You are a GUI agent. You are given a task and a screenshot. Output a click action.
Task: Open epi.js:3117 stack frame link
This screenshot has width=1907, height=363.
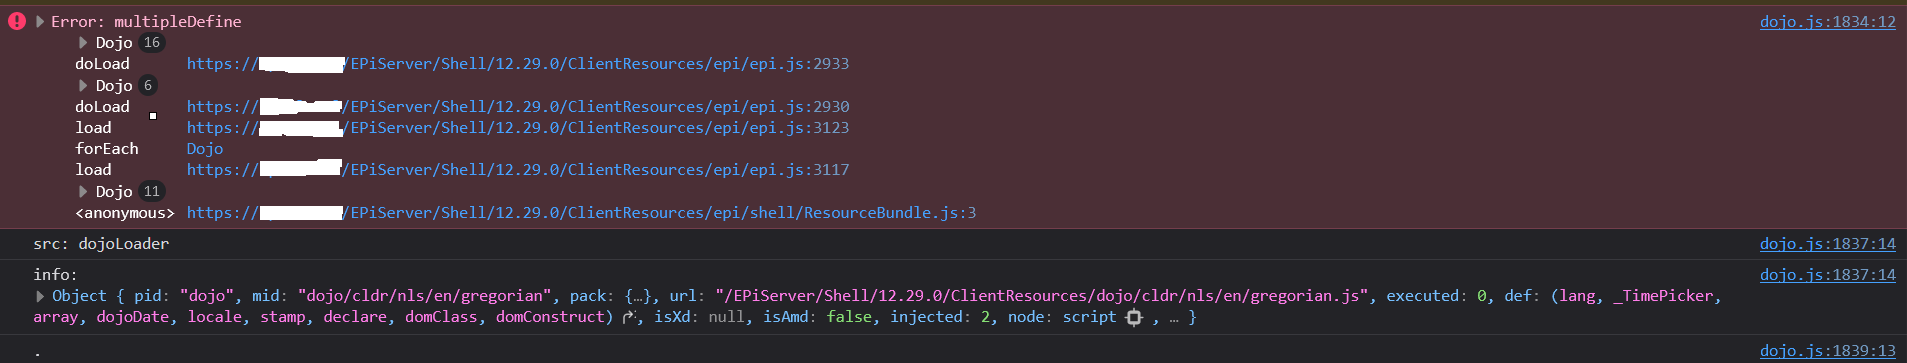click(x=518, y=170)
